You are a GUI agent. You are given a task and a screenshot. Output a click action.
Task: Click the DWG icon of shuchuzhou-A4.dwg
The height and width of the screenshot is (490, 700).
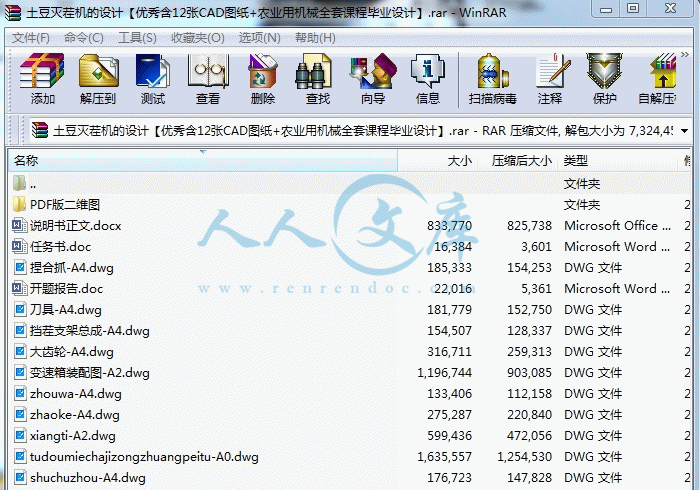[19, 477]
